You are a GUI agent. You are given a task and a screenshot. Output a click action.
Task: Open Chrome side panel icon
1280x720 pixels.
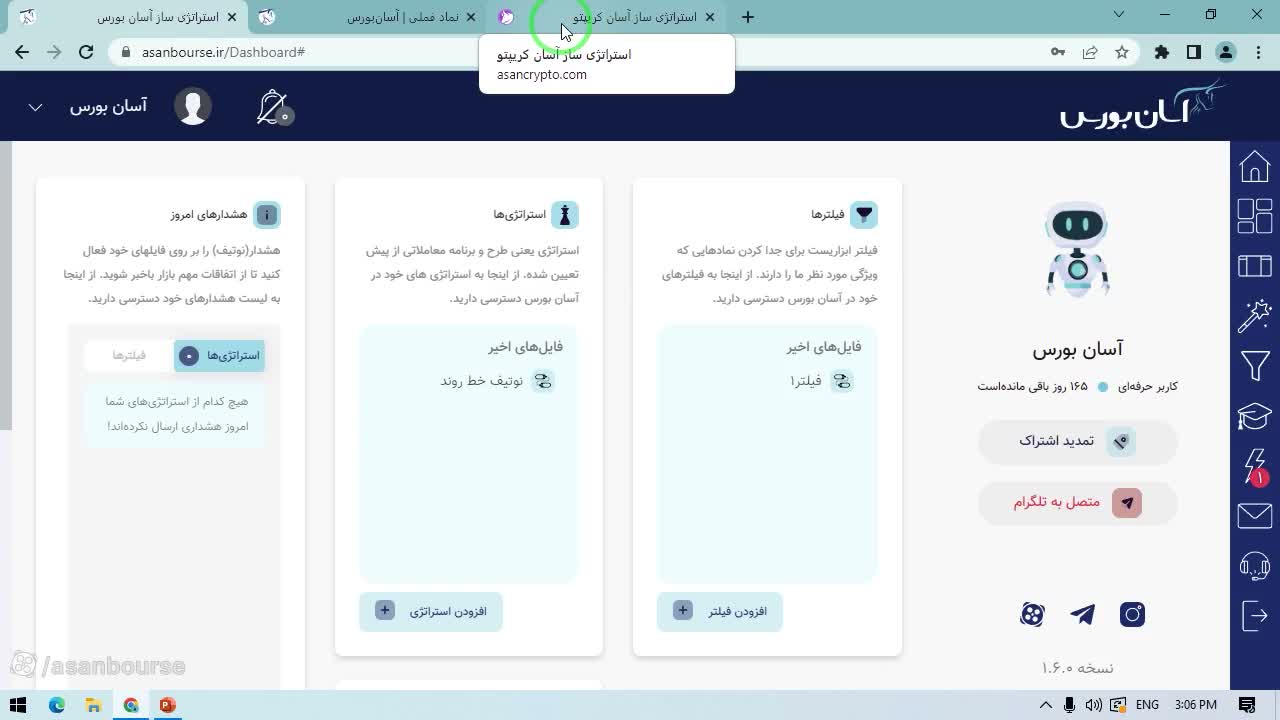(x=1194, y=52)
